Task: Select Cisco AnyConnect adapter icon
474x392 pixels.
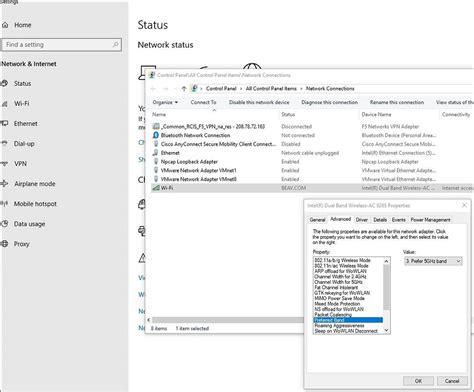Action: 156,144
